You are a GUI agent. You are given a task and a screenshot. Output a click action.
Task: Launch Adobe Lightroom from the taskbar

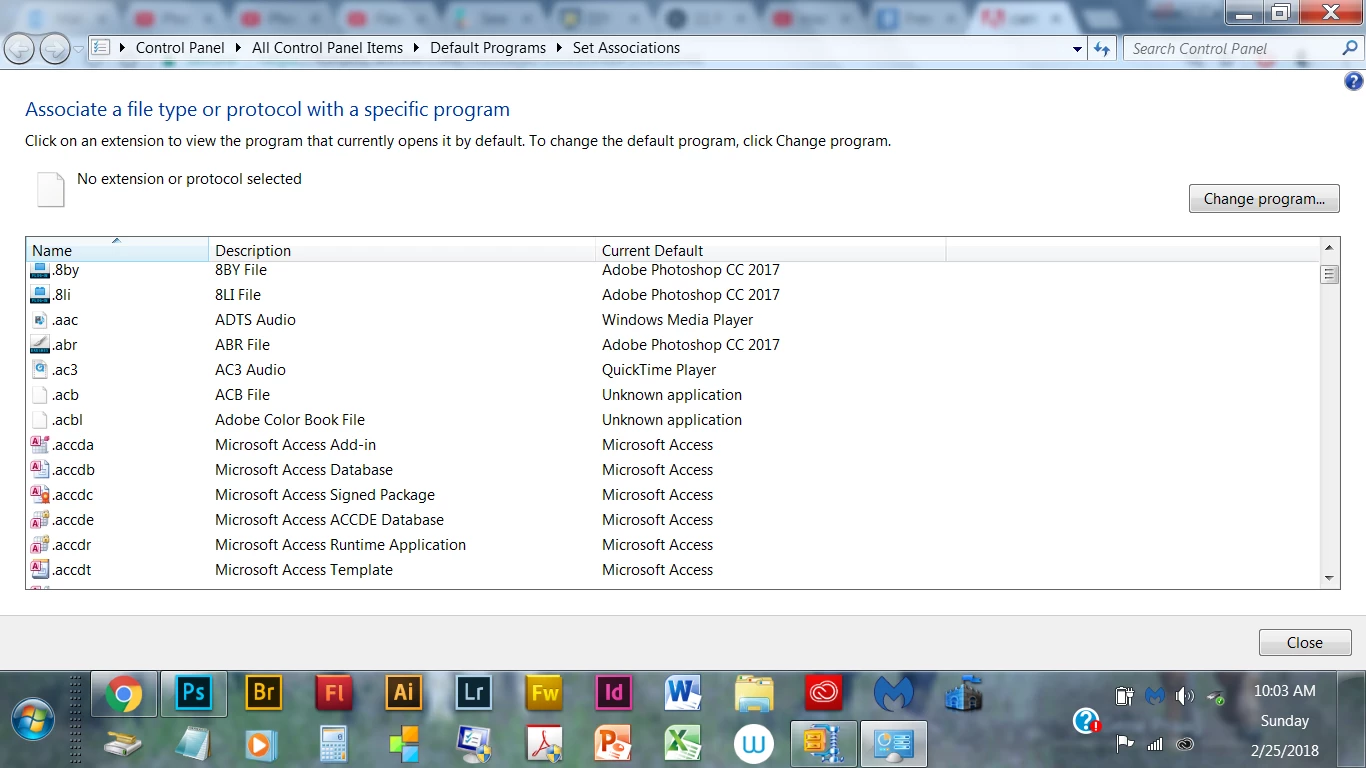[x=474, y=693]
